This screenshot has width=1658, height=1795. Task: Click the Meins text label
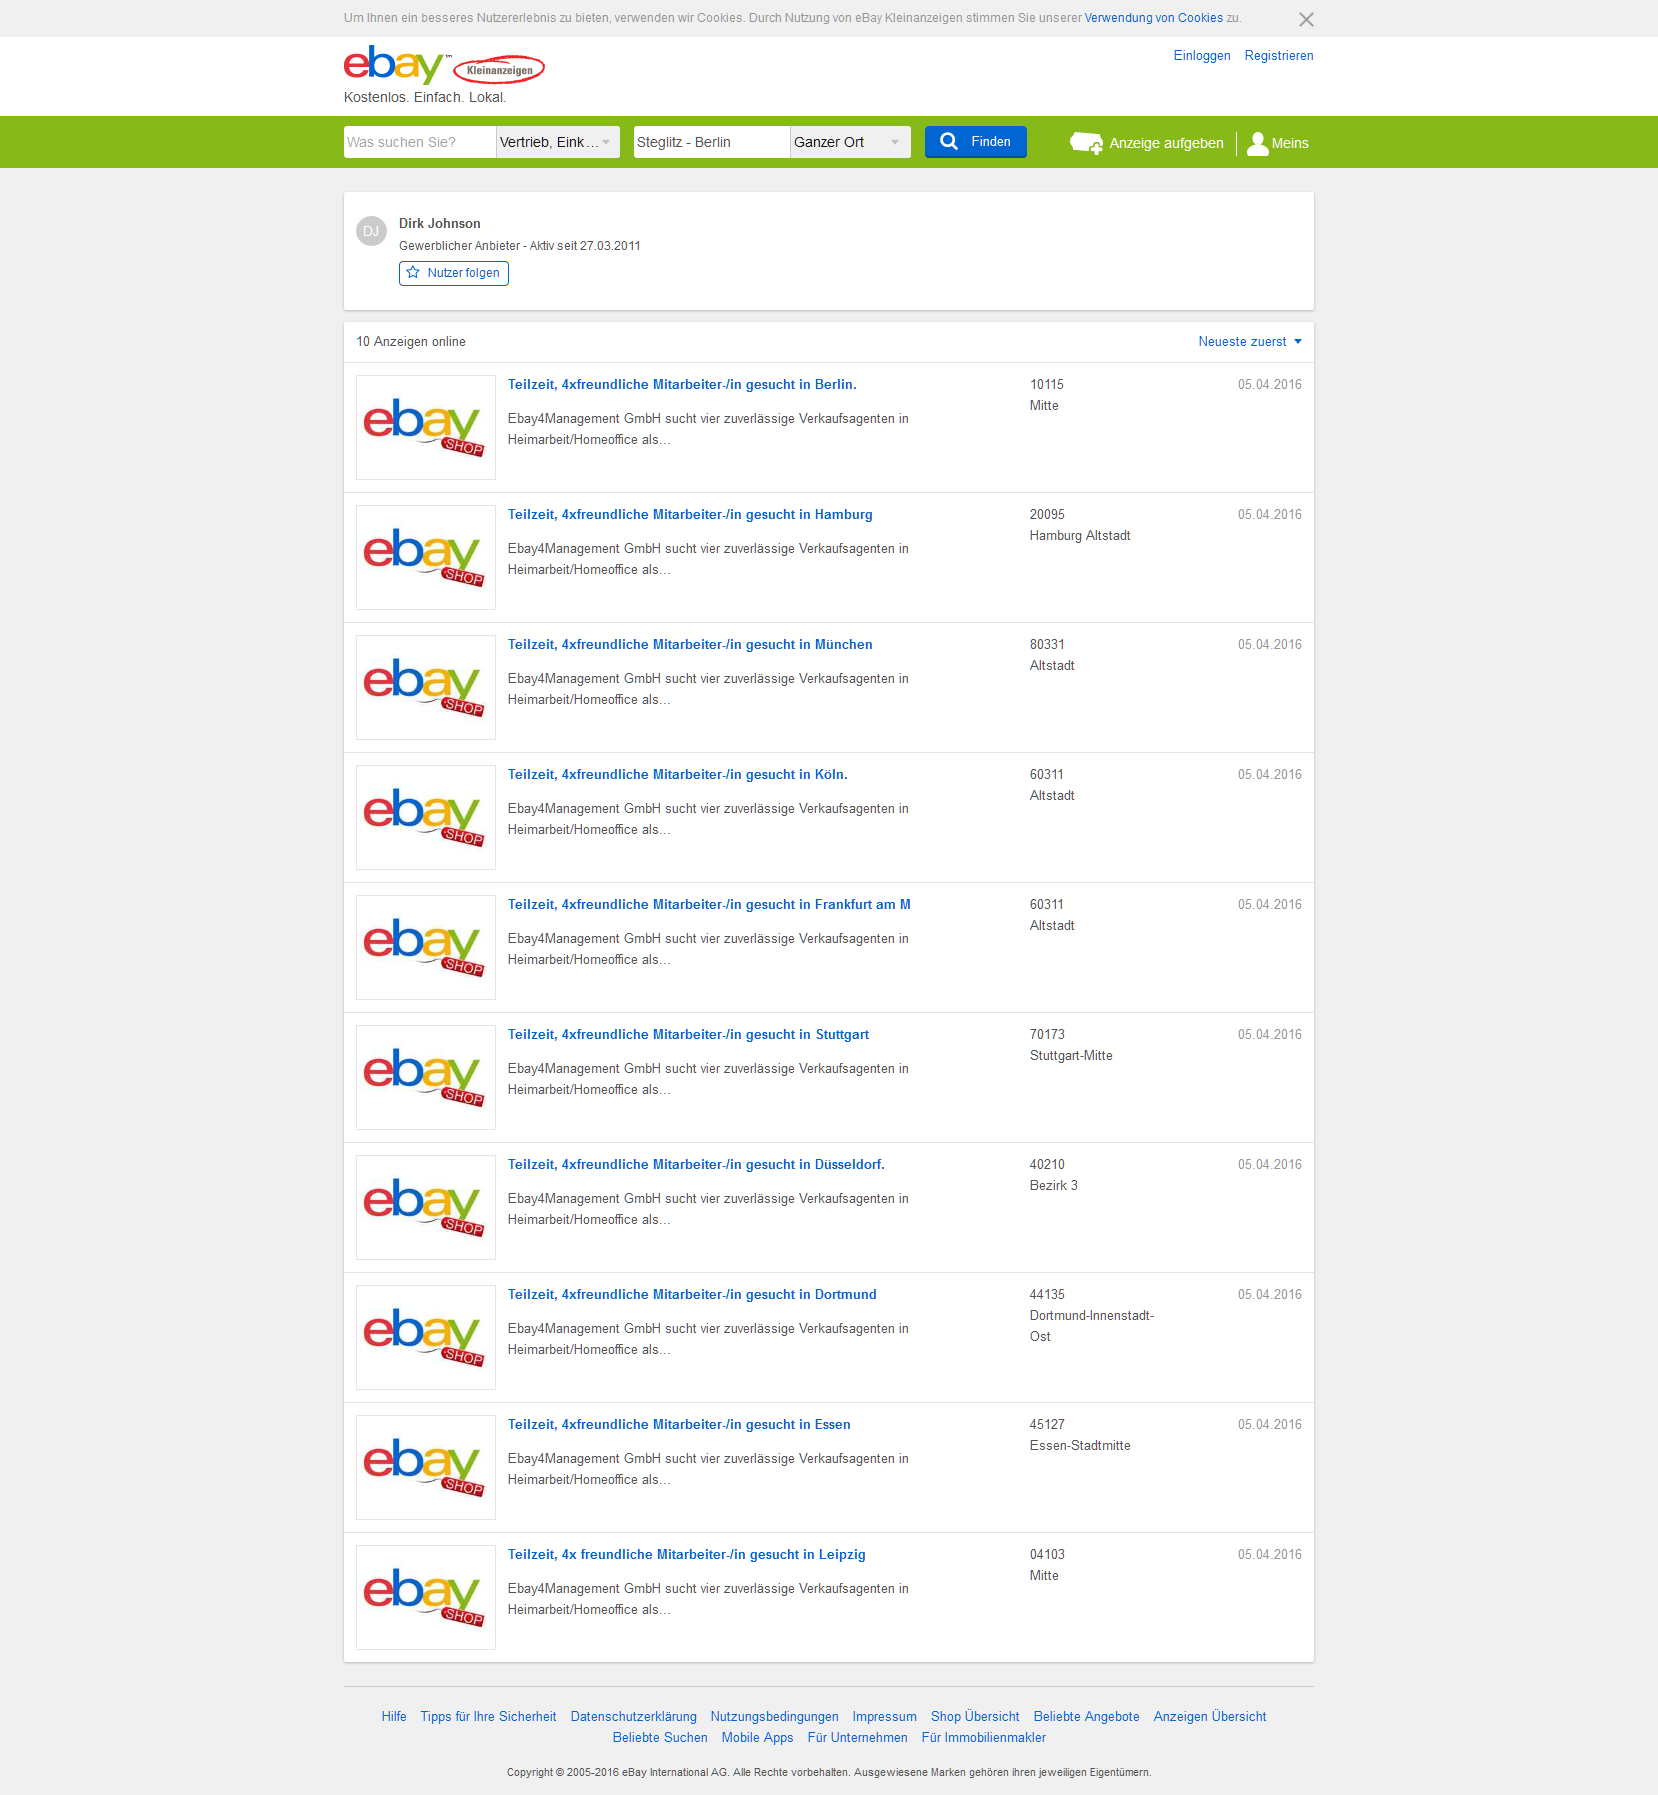(x=1290, y=143)
